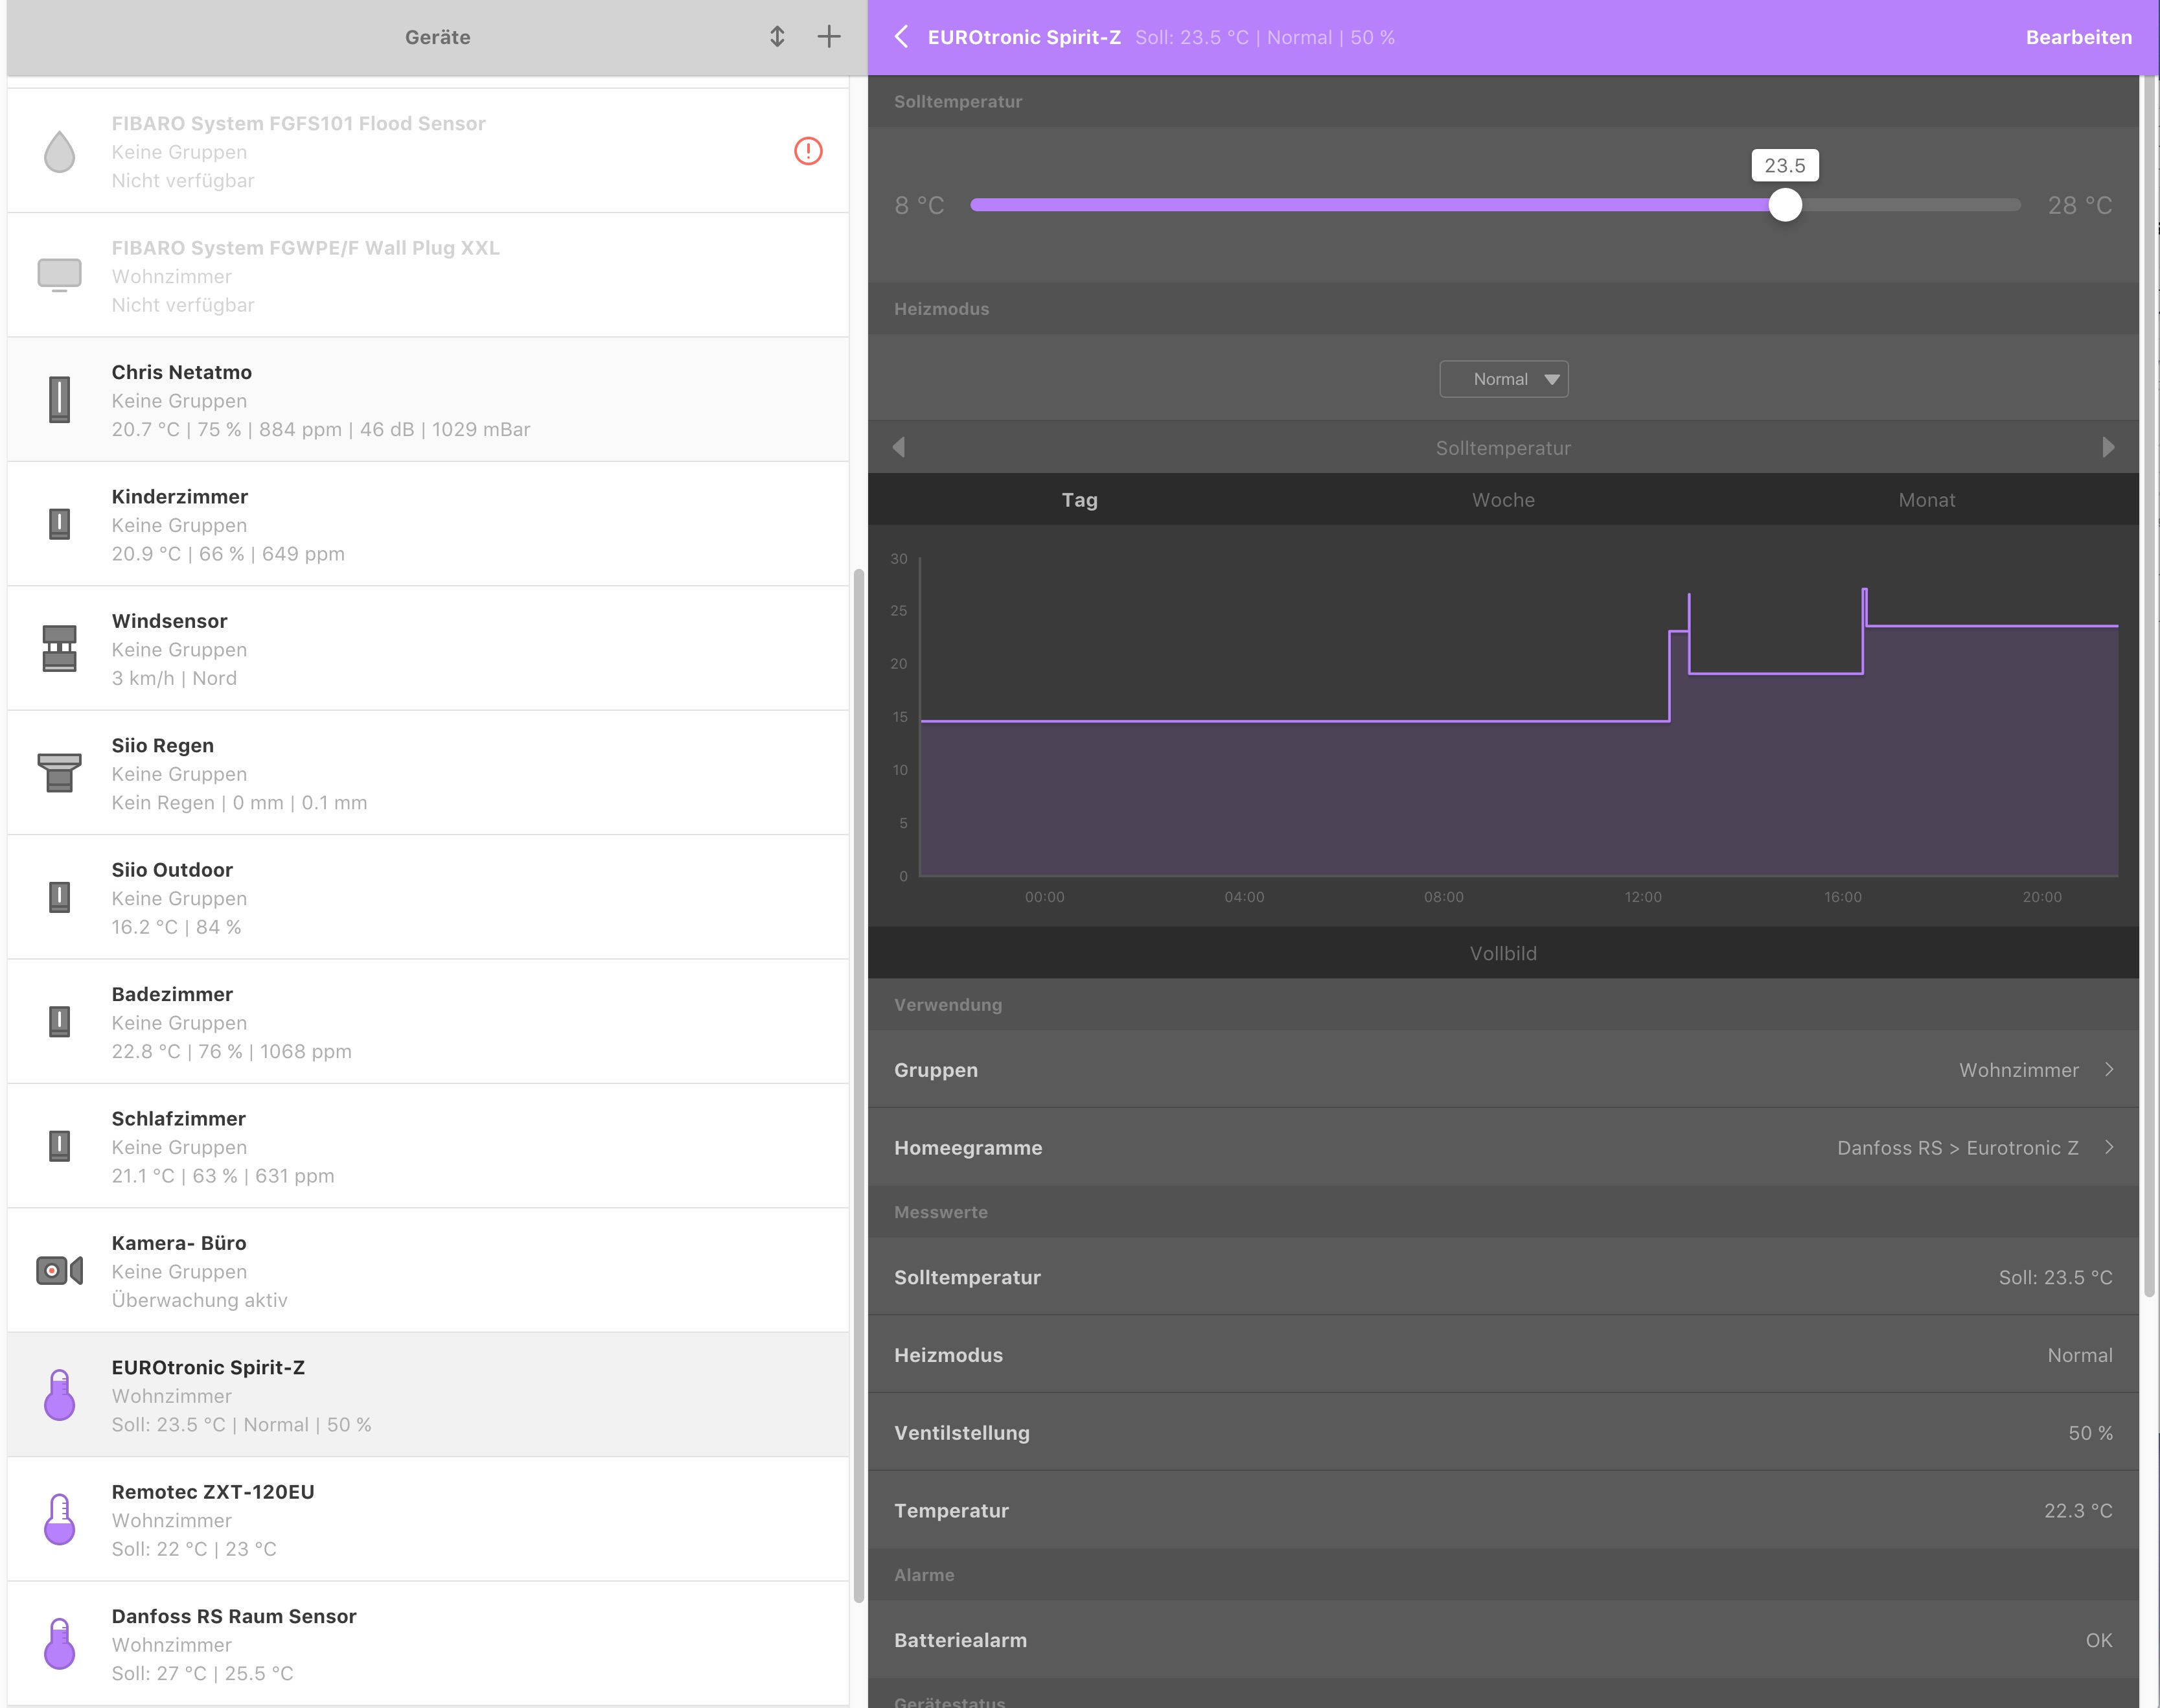This screenshot has height=1708, width=2160.
Task: Click the Bearbeiten button
Action: [2078, 37]
